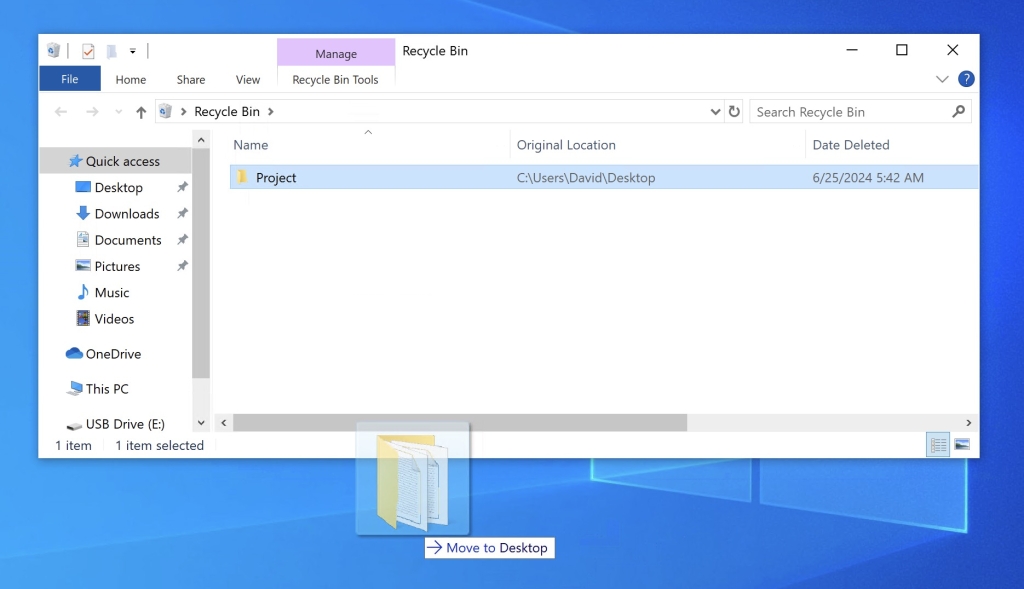Click the search magnifier icon
This screenshot has width=1024, height=589.
[x=960, y=111]
